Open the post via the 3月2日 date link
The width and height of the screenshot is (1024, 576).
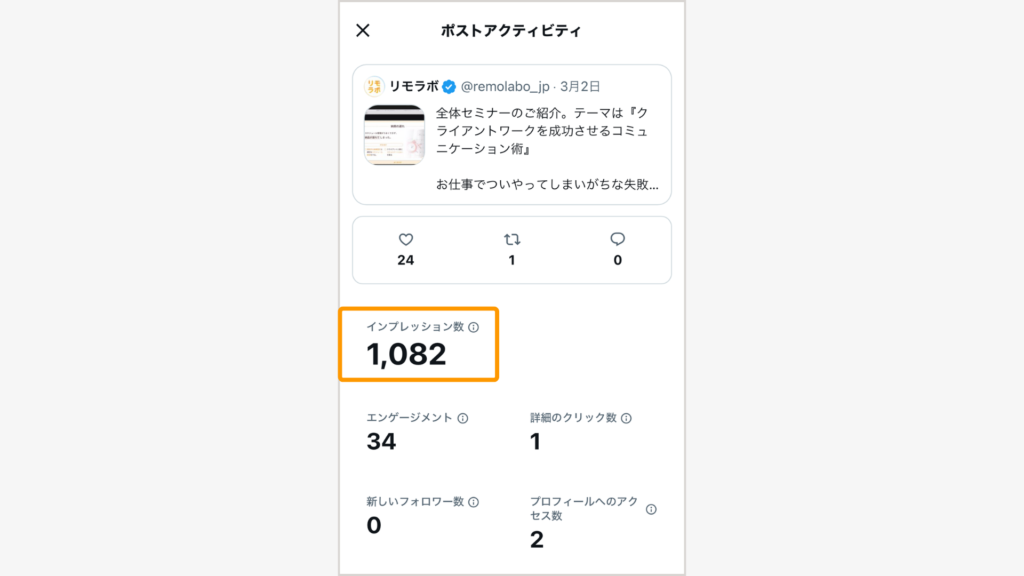pyautogui.click(x=579, y=86)
